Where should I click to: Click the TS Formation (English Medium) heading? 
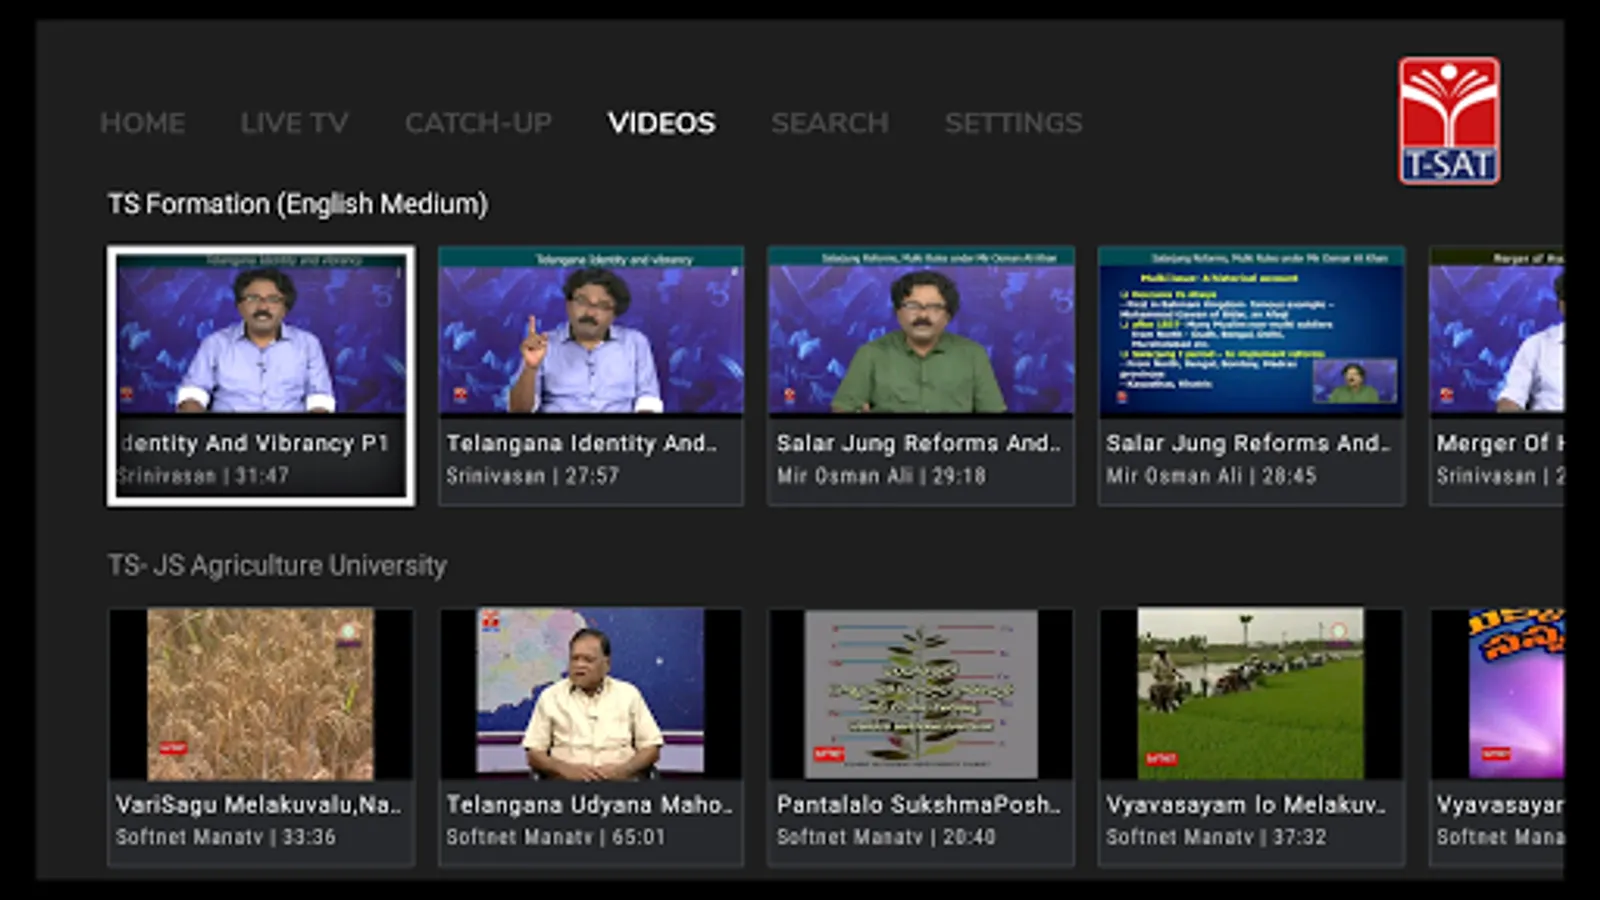[x=298, y=204]
